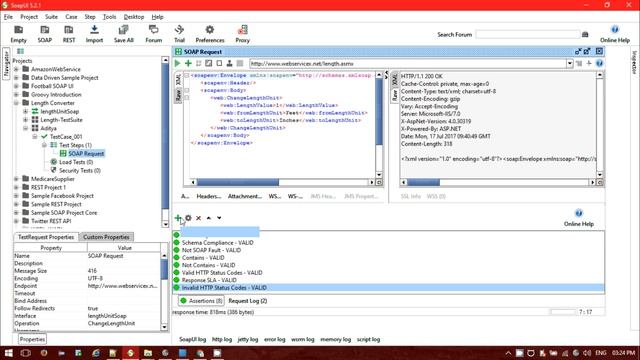Viewport: 640px width, 360px height.
Task: Toggle the Proxy setting icon
Action: [242, 34]
